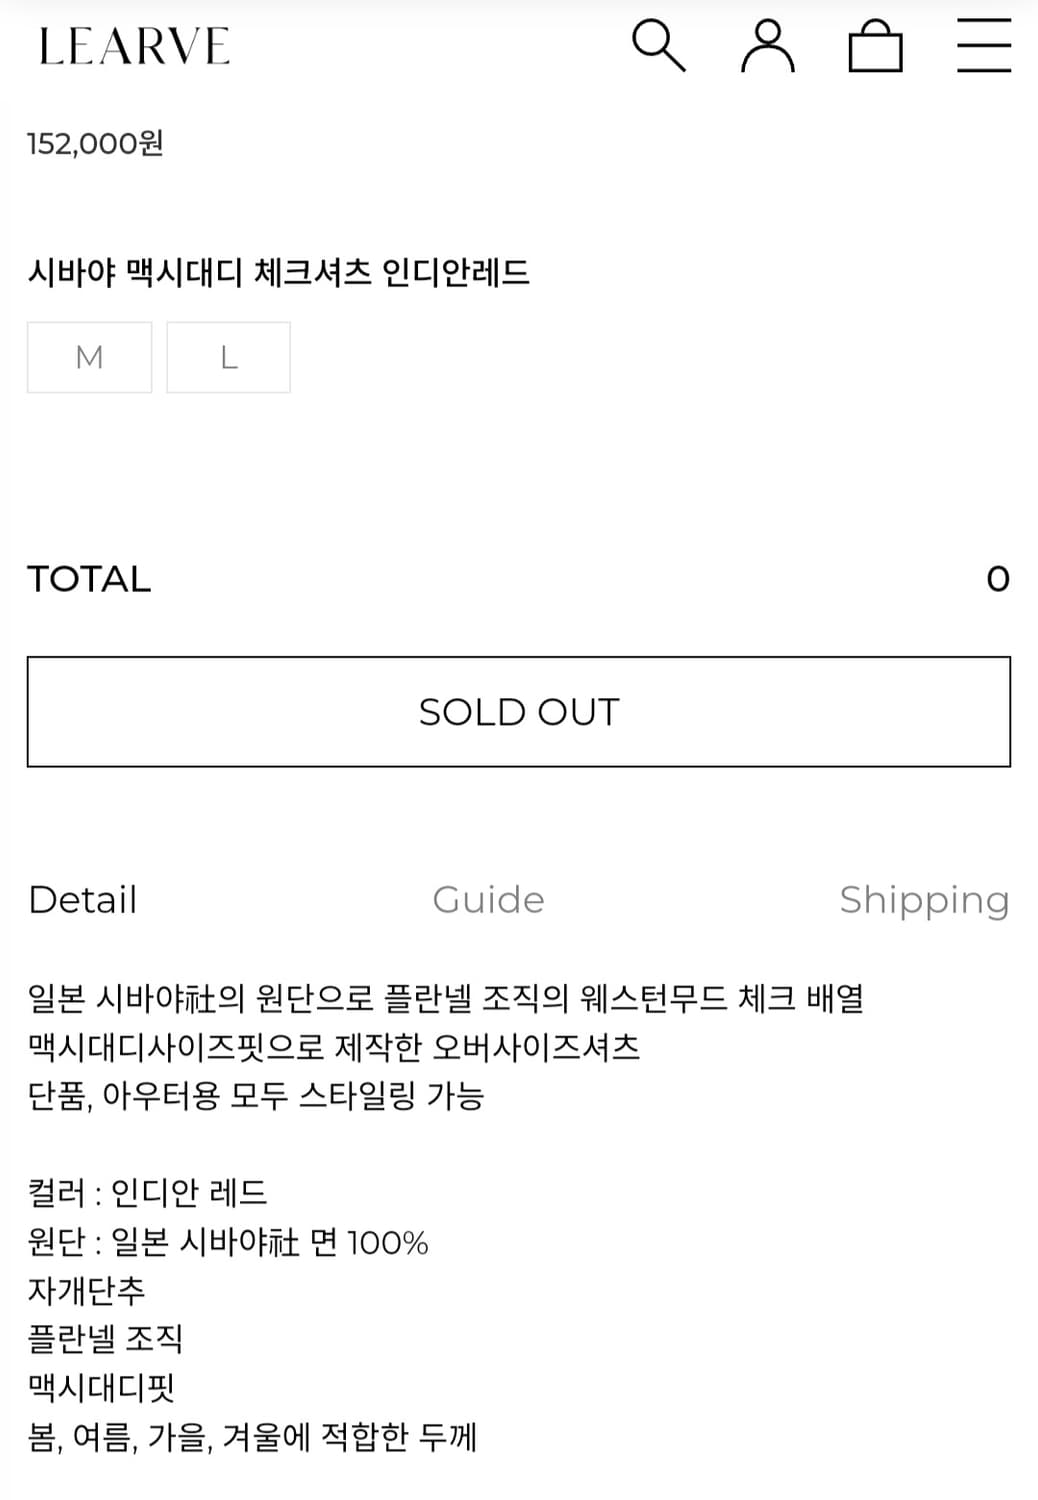Switch to the Guide tab
This screenshot has height=1500, width=1038.
pos(488,900)
